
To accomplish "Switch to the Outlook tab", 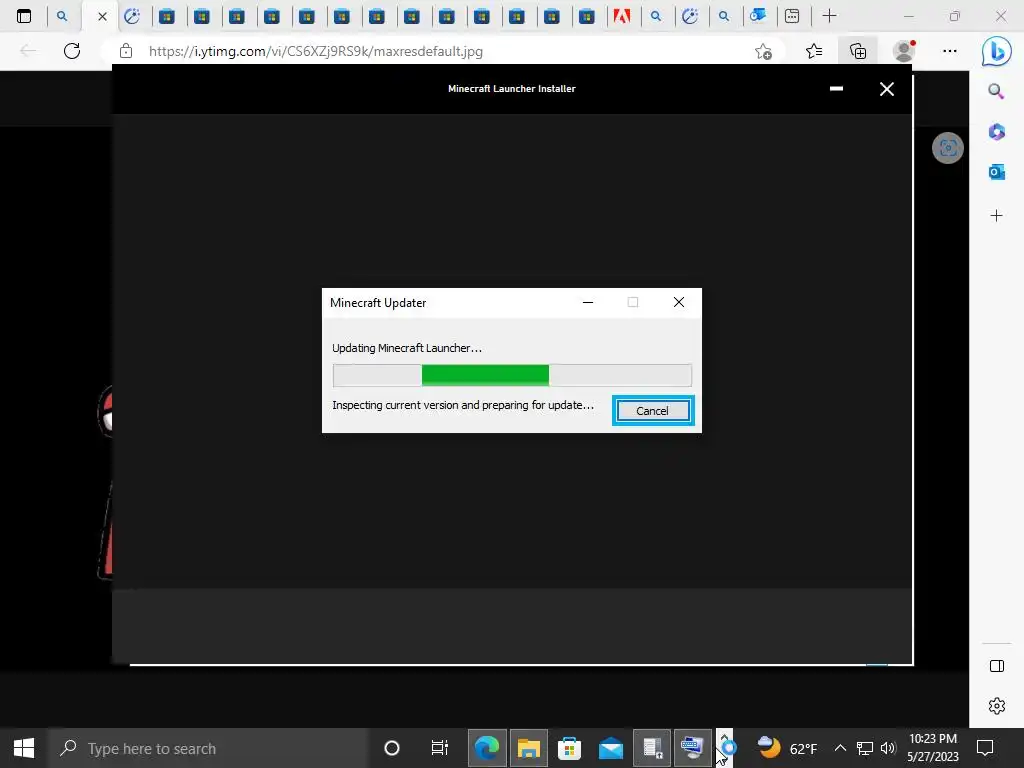I will pos(758,16).
